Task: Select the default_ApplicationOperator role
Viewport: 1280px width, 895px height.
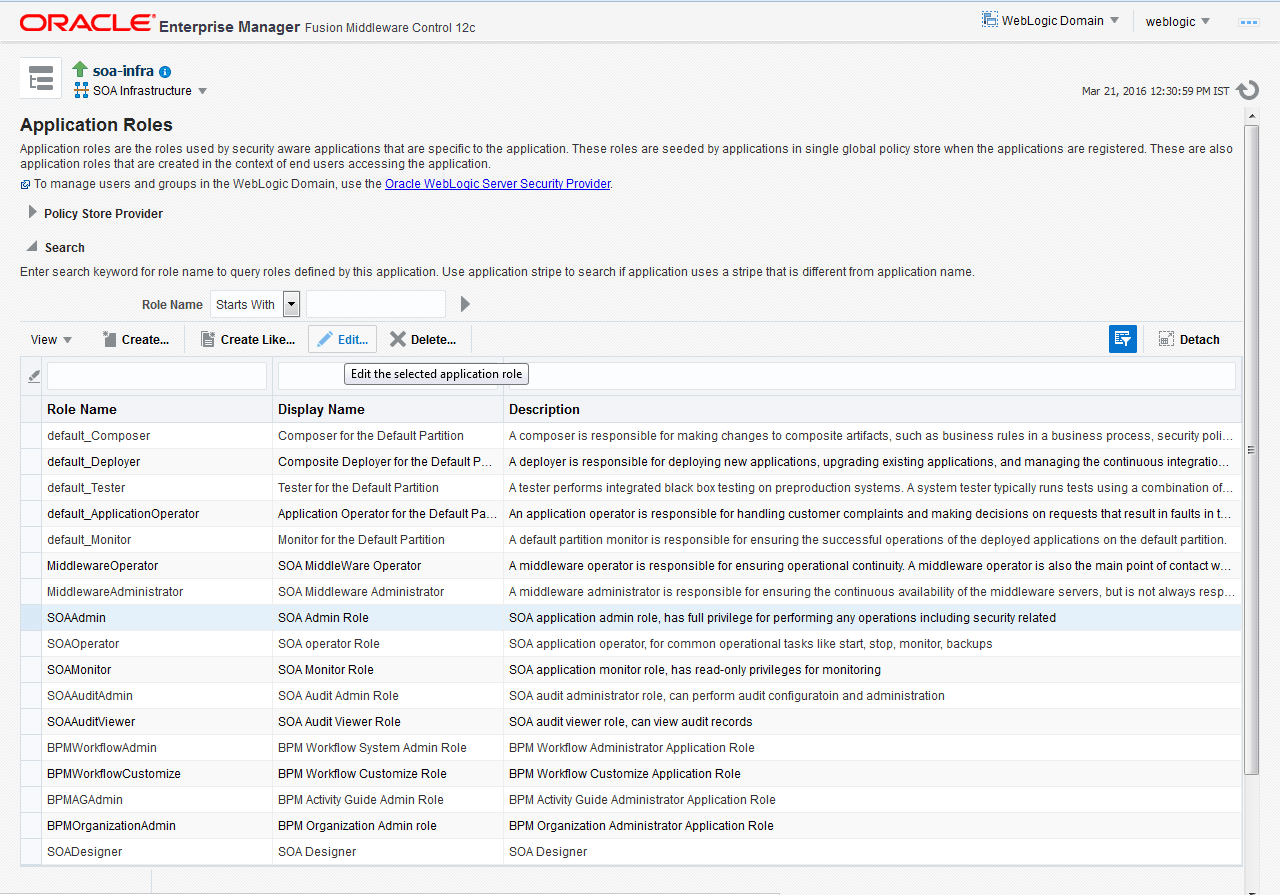Action: (123, 514)
